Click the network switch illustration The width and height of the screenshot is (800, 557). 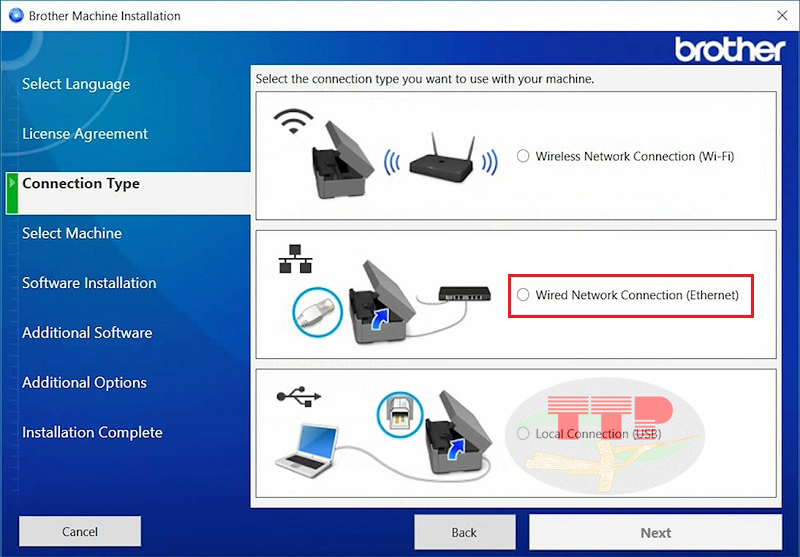tap(465, 294)
